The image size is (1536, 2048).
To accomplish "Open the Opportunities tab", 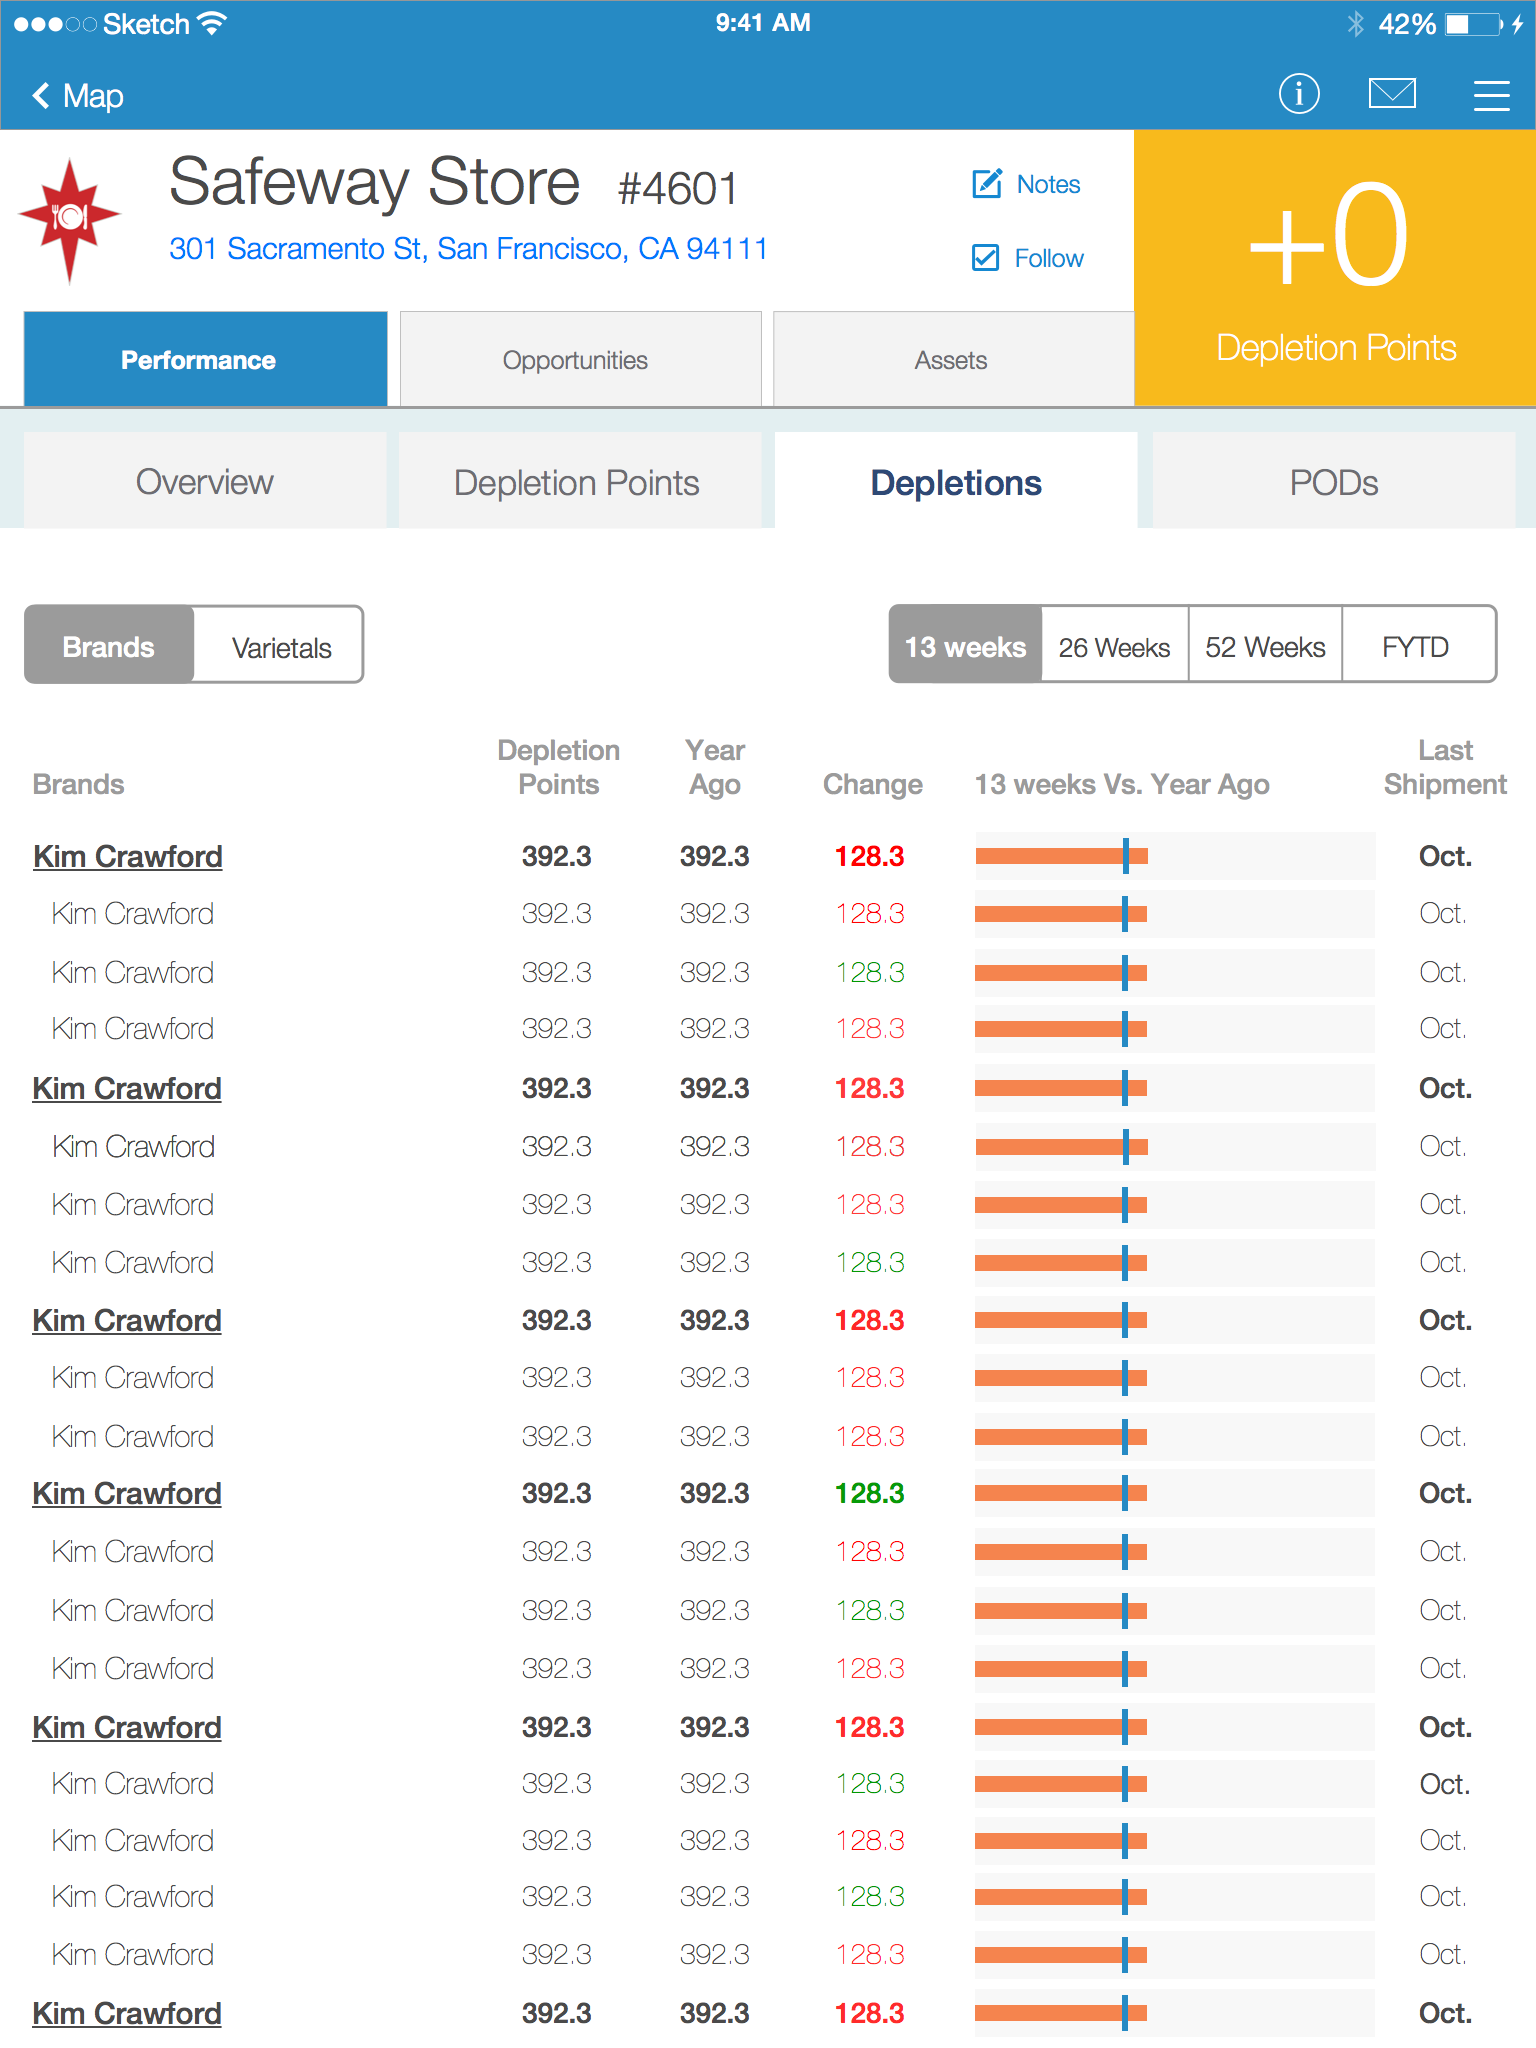I will tap(580, 359).
